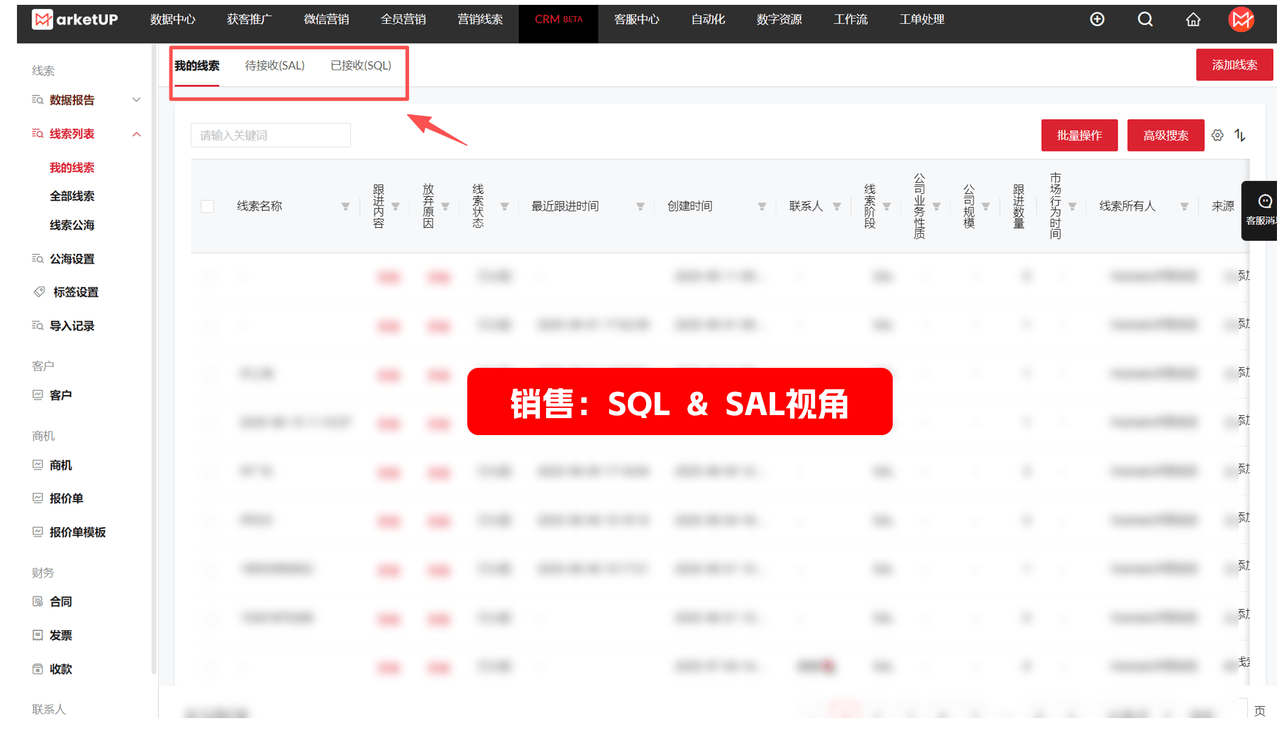Expand the 数据报告 sidebar section
The image size is (1280, 729).
click(137, 99)
